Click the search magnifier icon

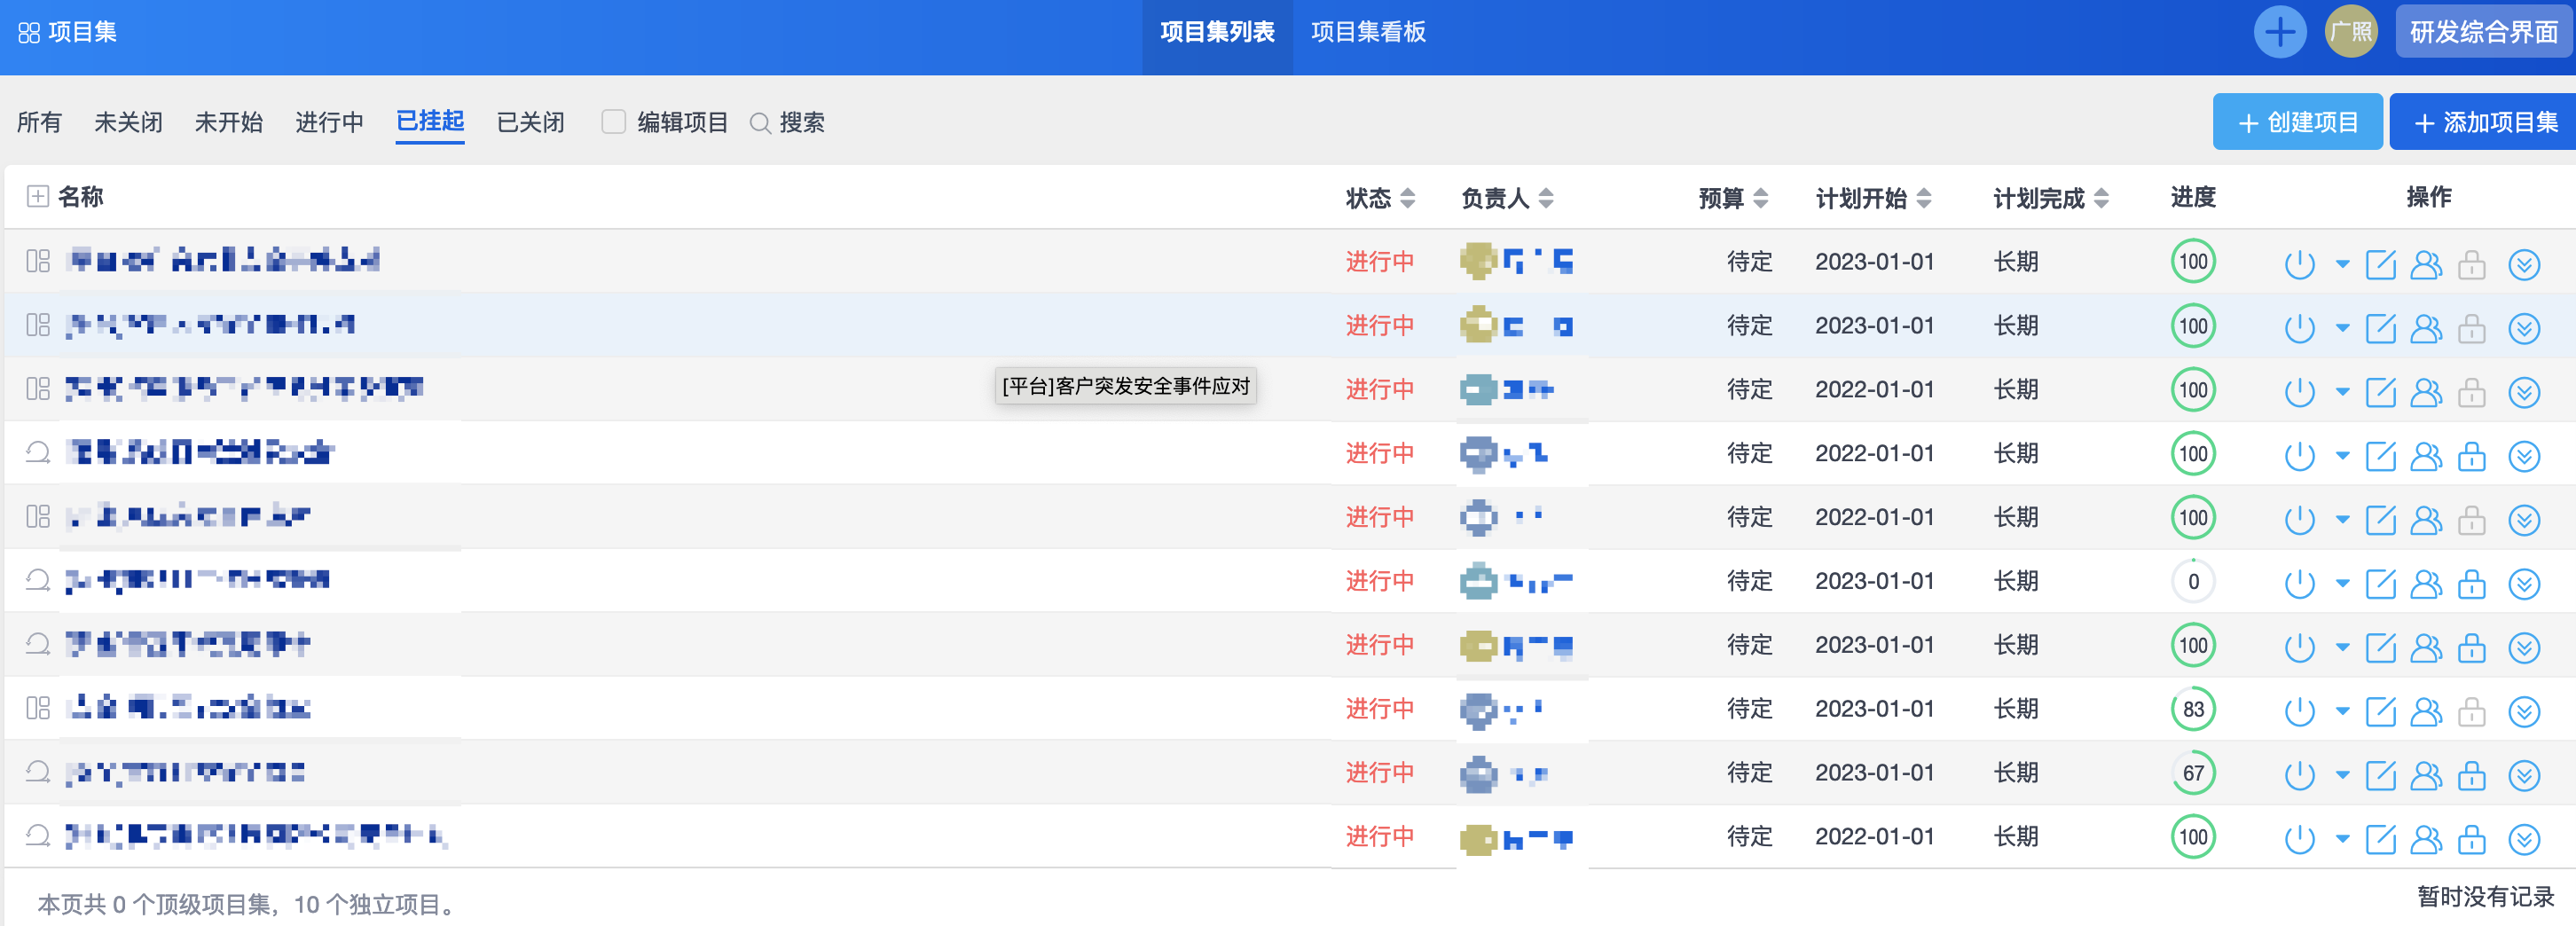760,123
